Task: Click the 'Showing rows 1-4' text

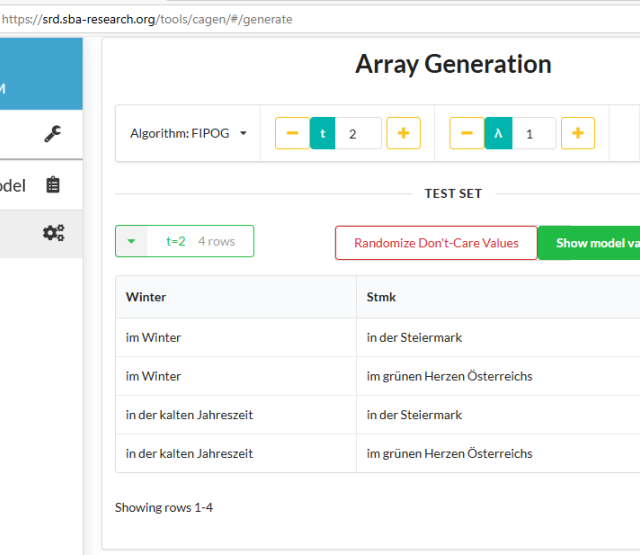Action: pyautogui.click(x=164, y=507)
